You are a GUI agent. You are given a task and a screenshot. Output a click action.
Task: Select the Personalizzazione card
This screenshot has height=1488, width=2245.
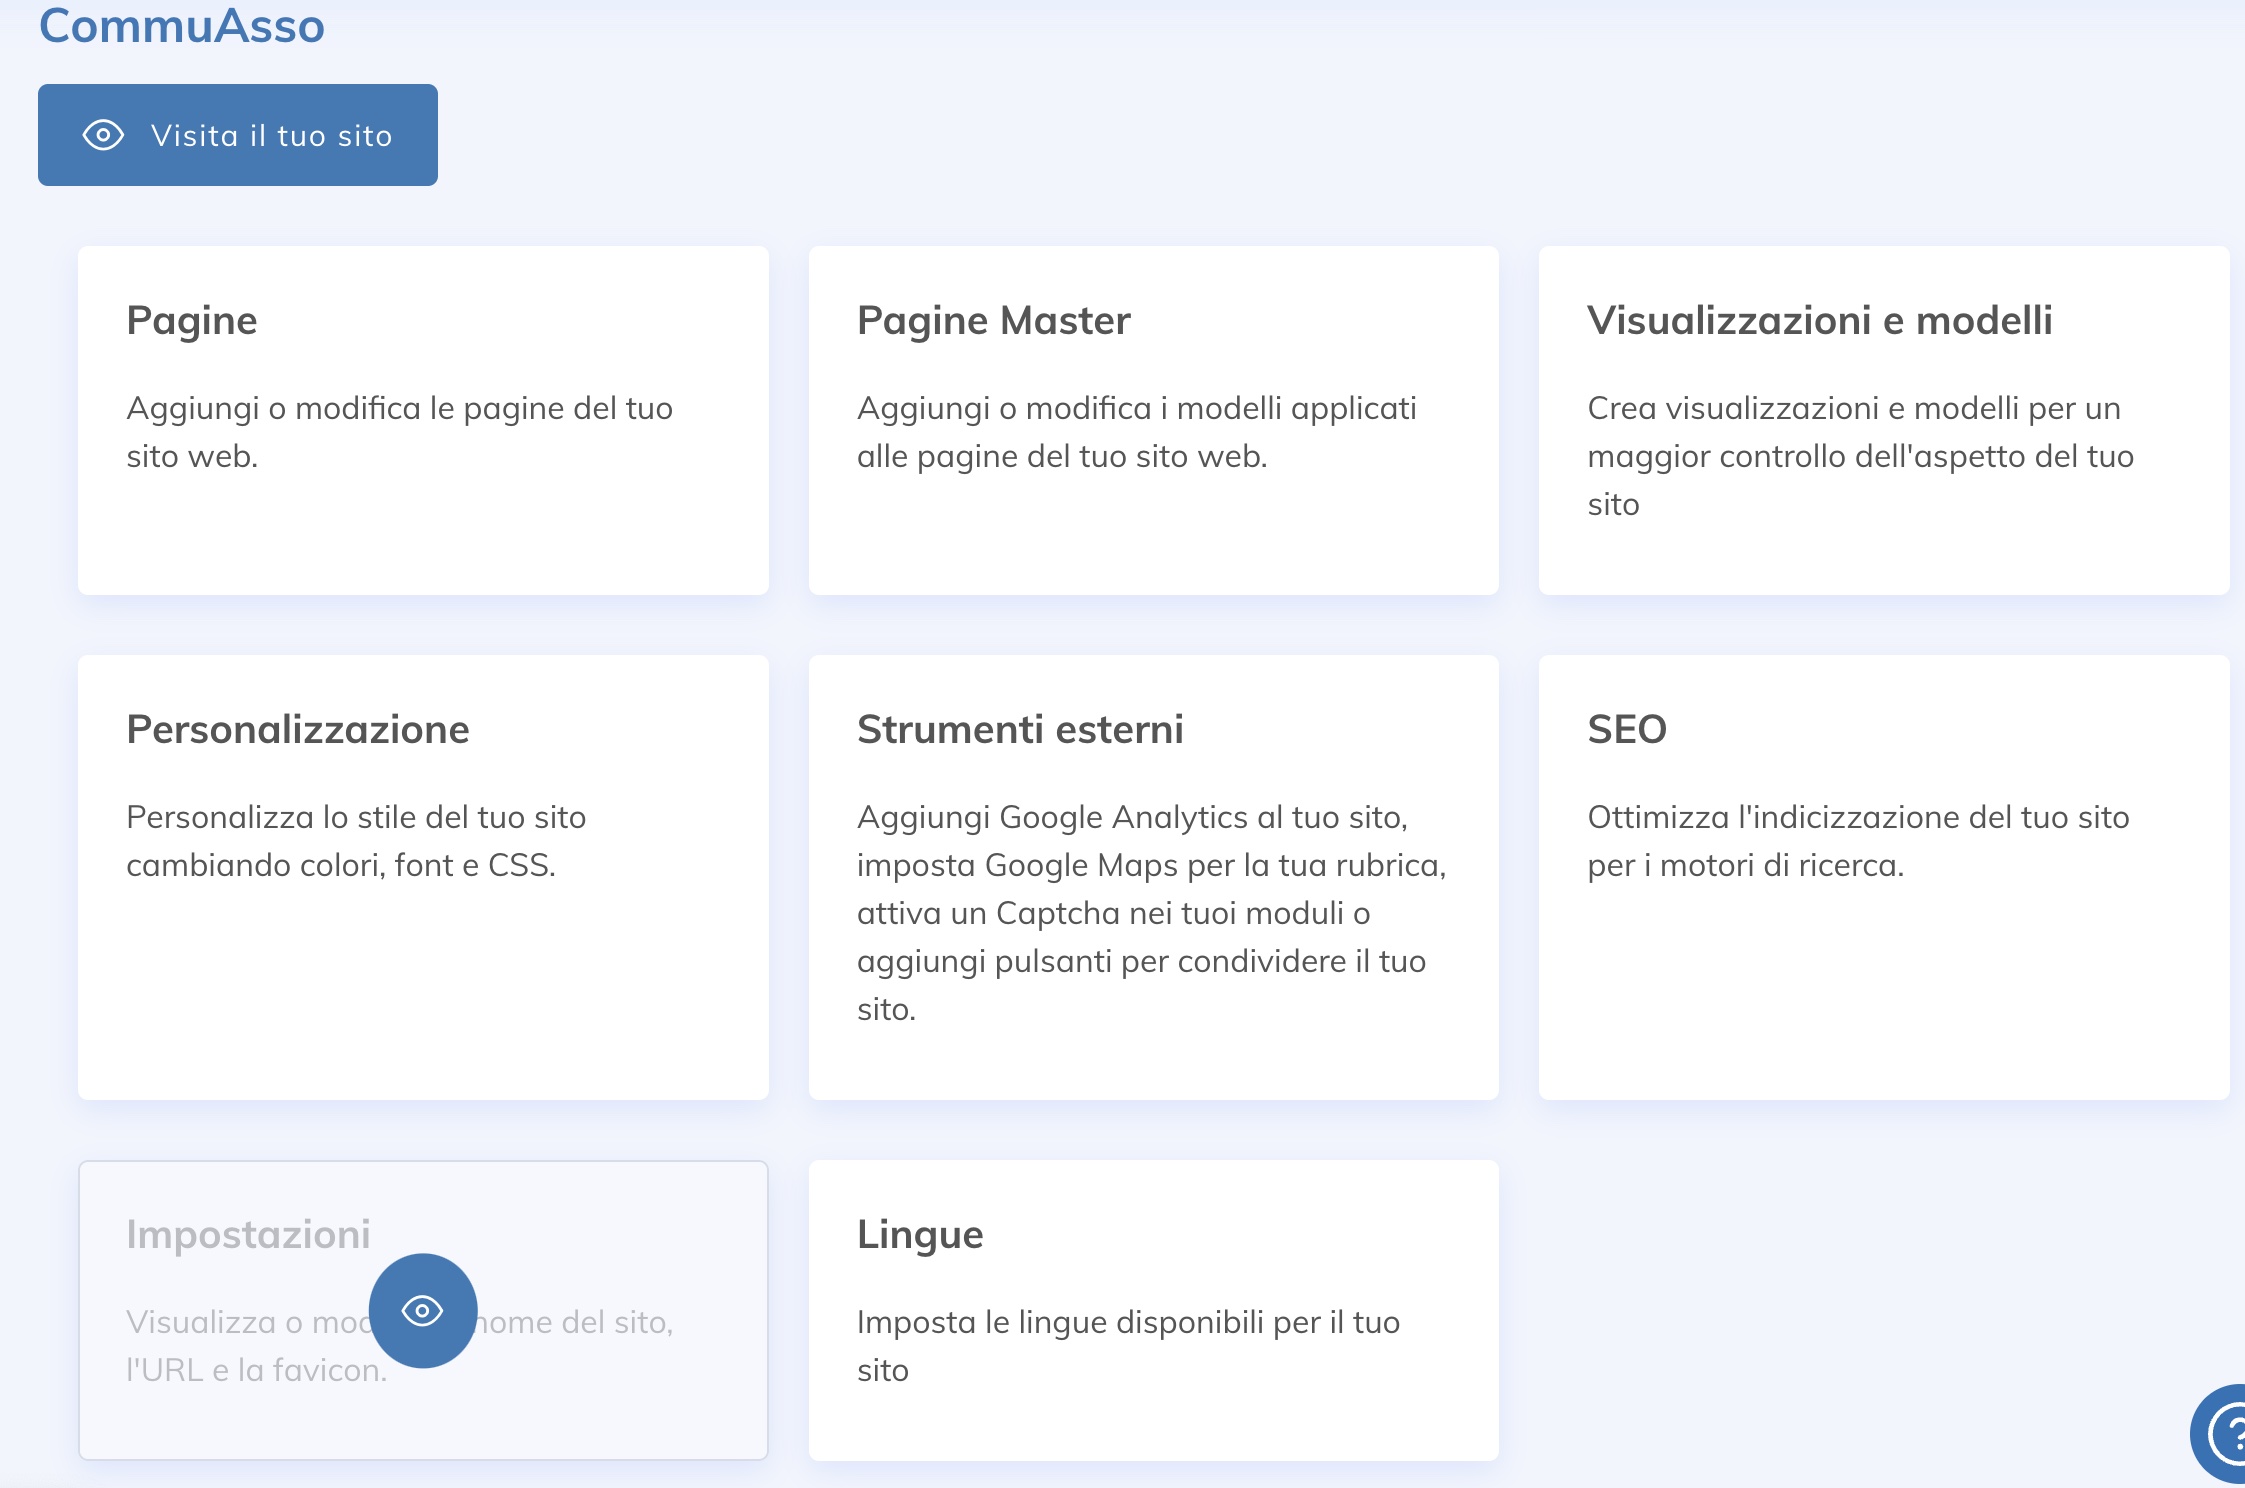(x=423, y=877)
